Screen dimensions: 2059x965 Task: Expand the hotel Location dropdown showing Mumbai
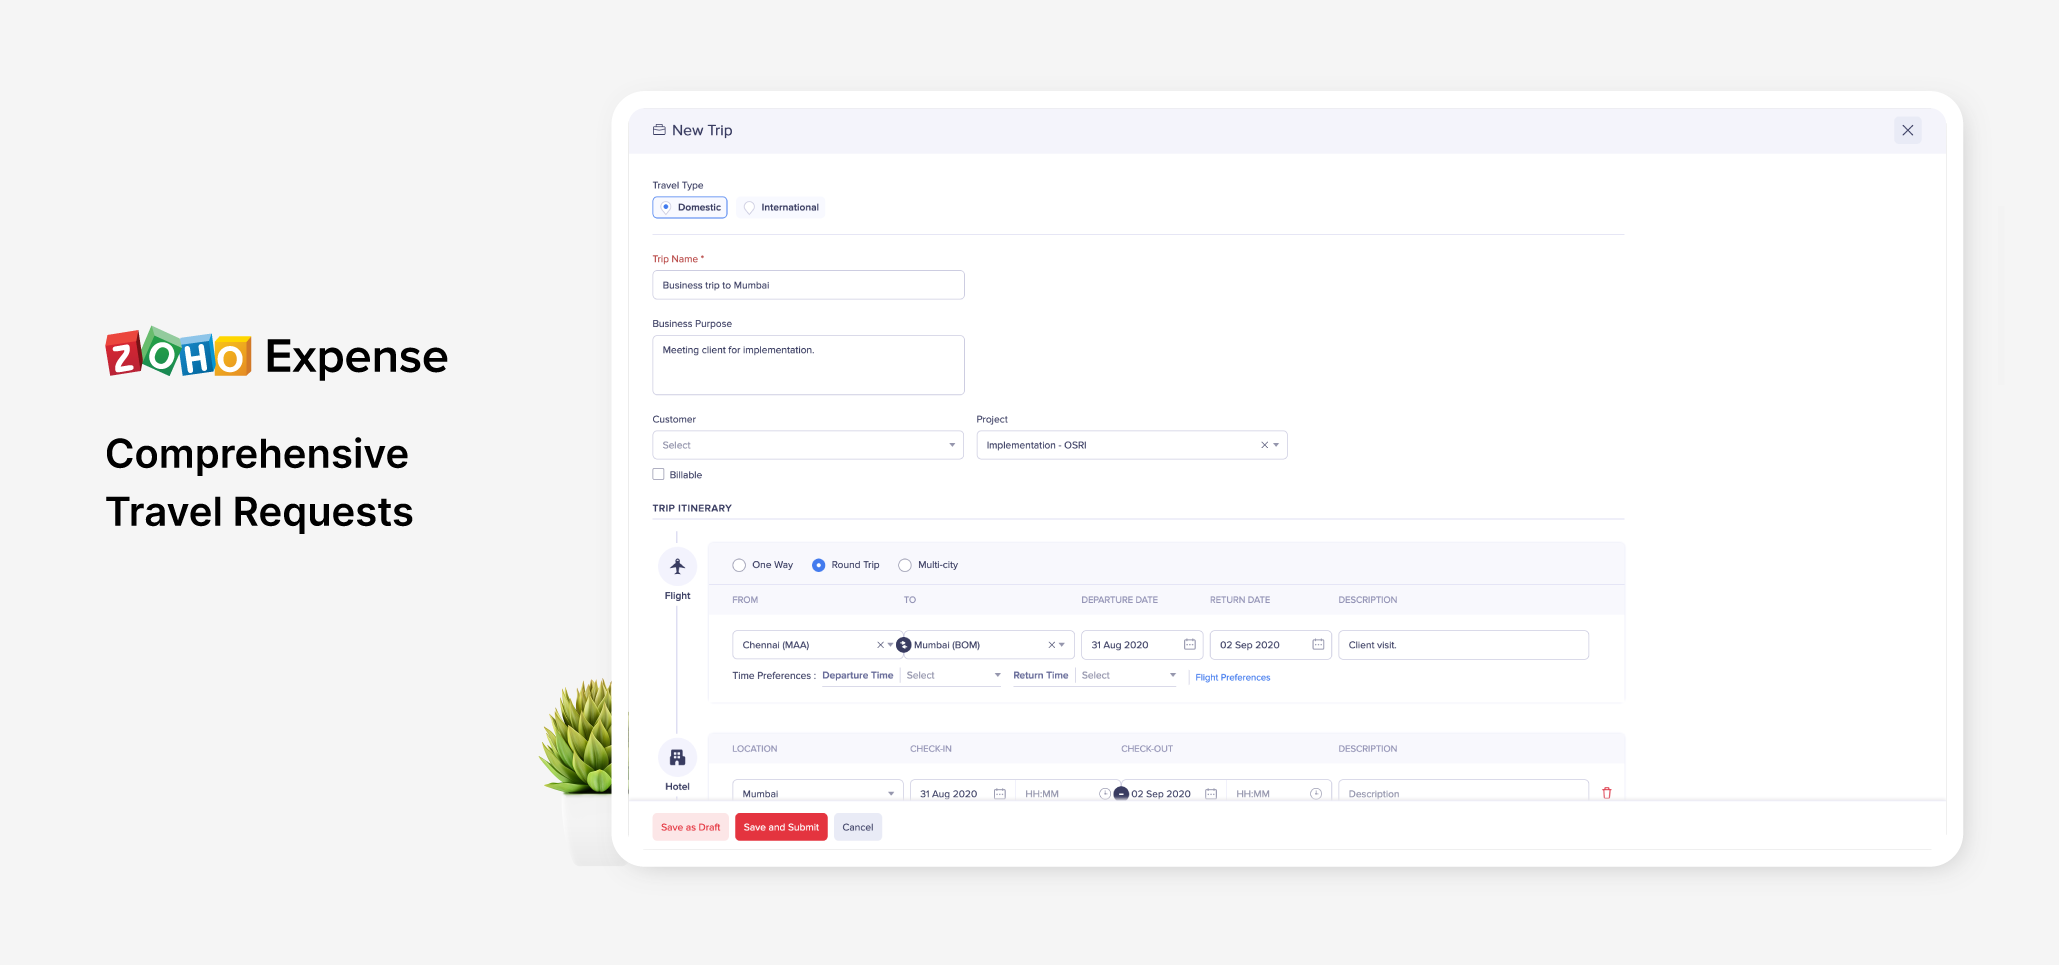pos(891,792)
